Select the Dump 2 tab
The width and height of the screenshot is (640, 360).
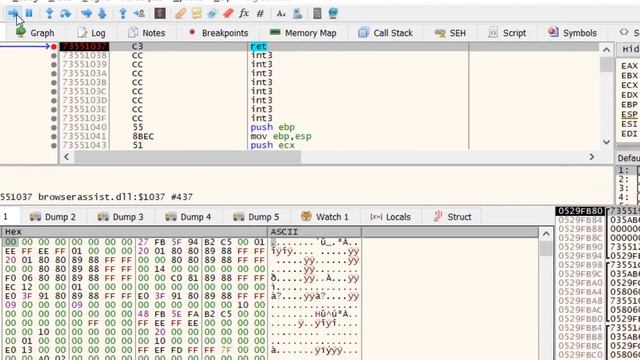pyautogui.click(x=53, y=217)
